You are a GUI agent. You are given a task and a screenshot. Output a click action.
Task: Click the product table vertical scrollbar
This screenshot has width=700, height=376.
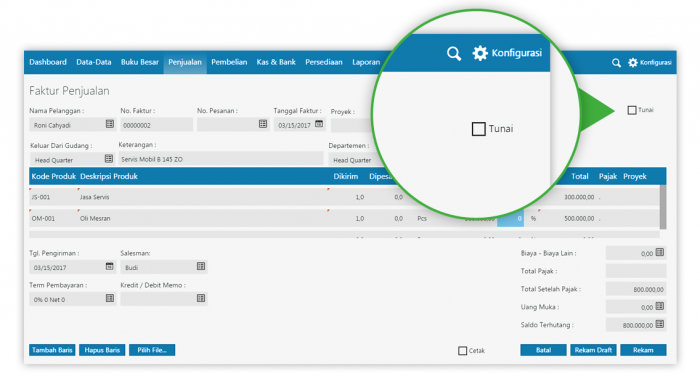(x=663, y=207)
